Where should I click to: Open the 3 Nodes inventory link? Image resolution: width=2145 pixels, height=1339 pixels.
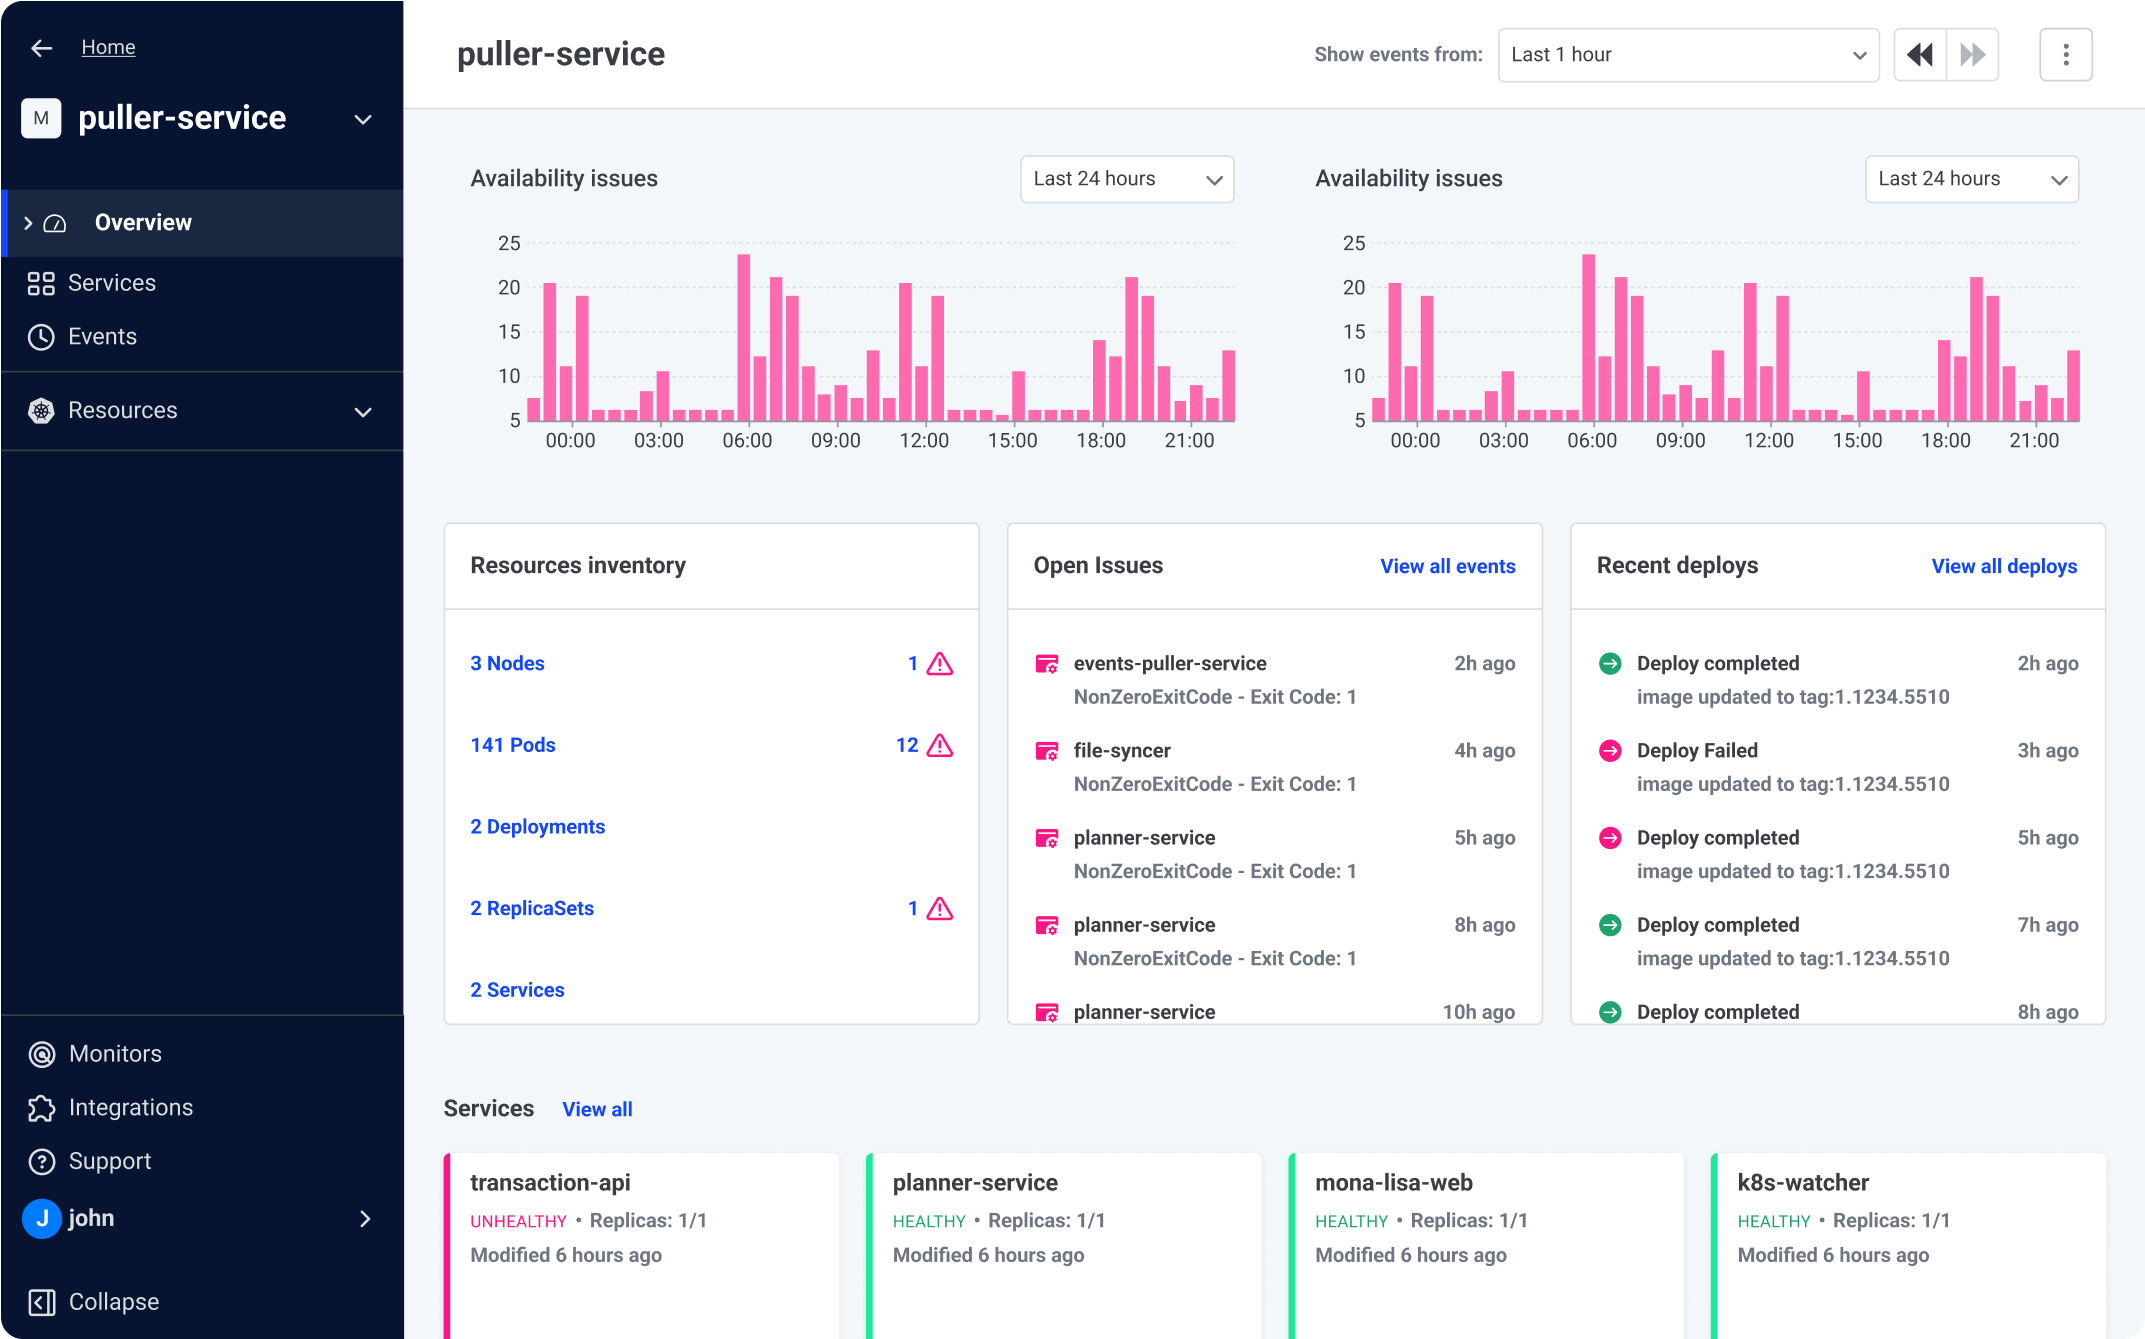[x=507, y=664]
